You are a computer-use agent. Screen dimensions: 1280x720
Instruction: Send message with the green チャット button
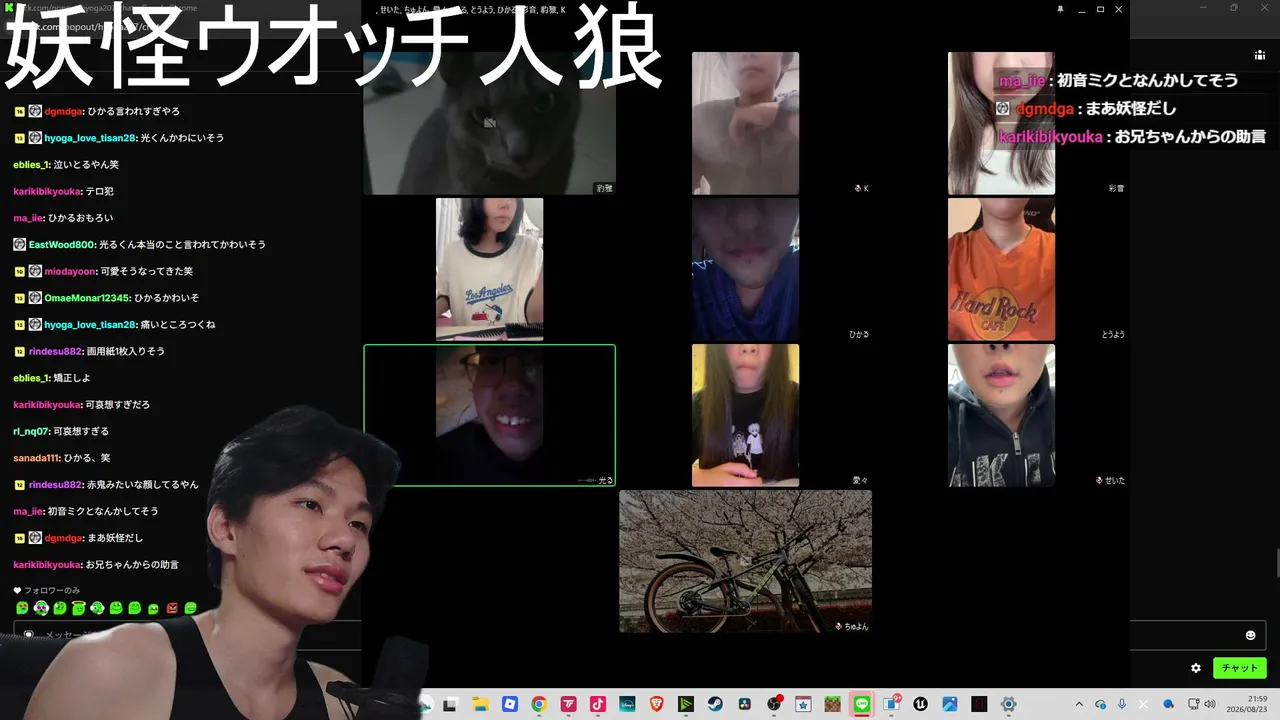coord(1240,668)
